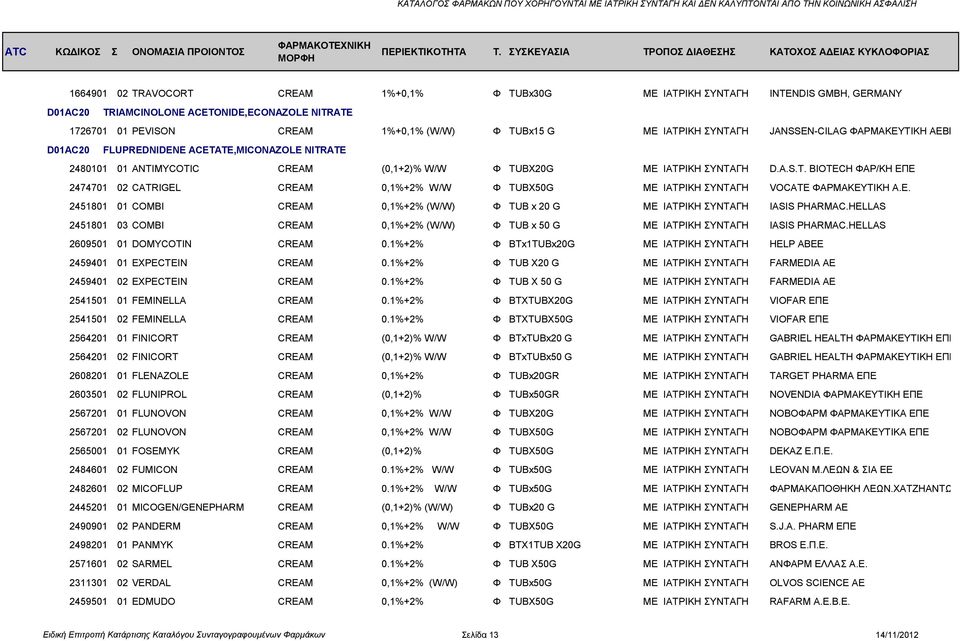Click TUBx30G packaging of TRAVOCORT
960x641 pixels.
pos(530,94)
